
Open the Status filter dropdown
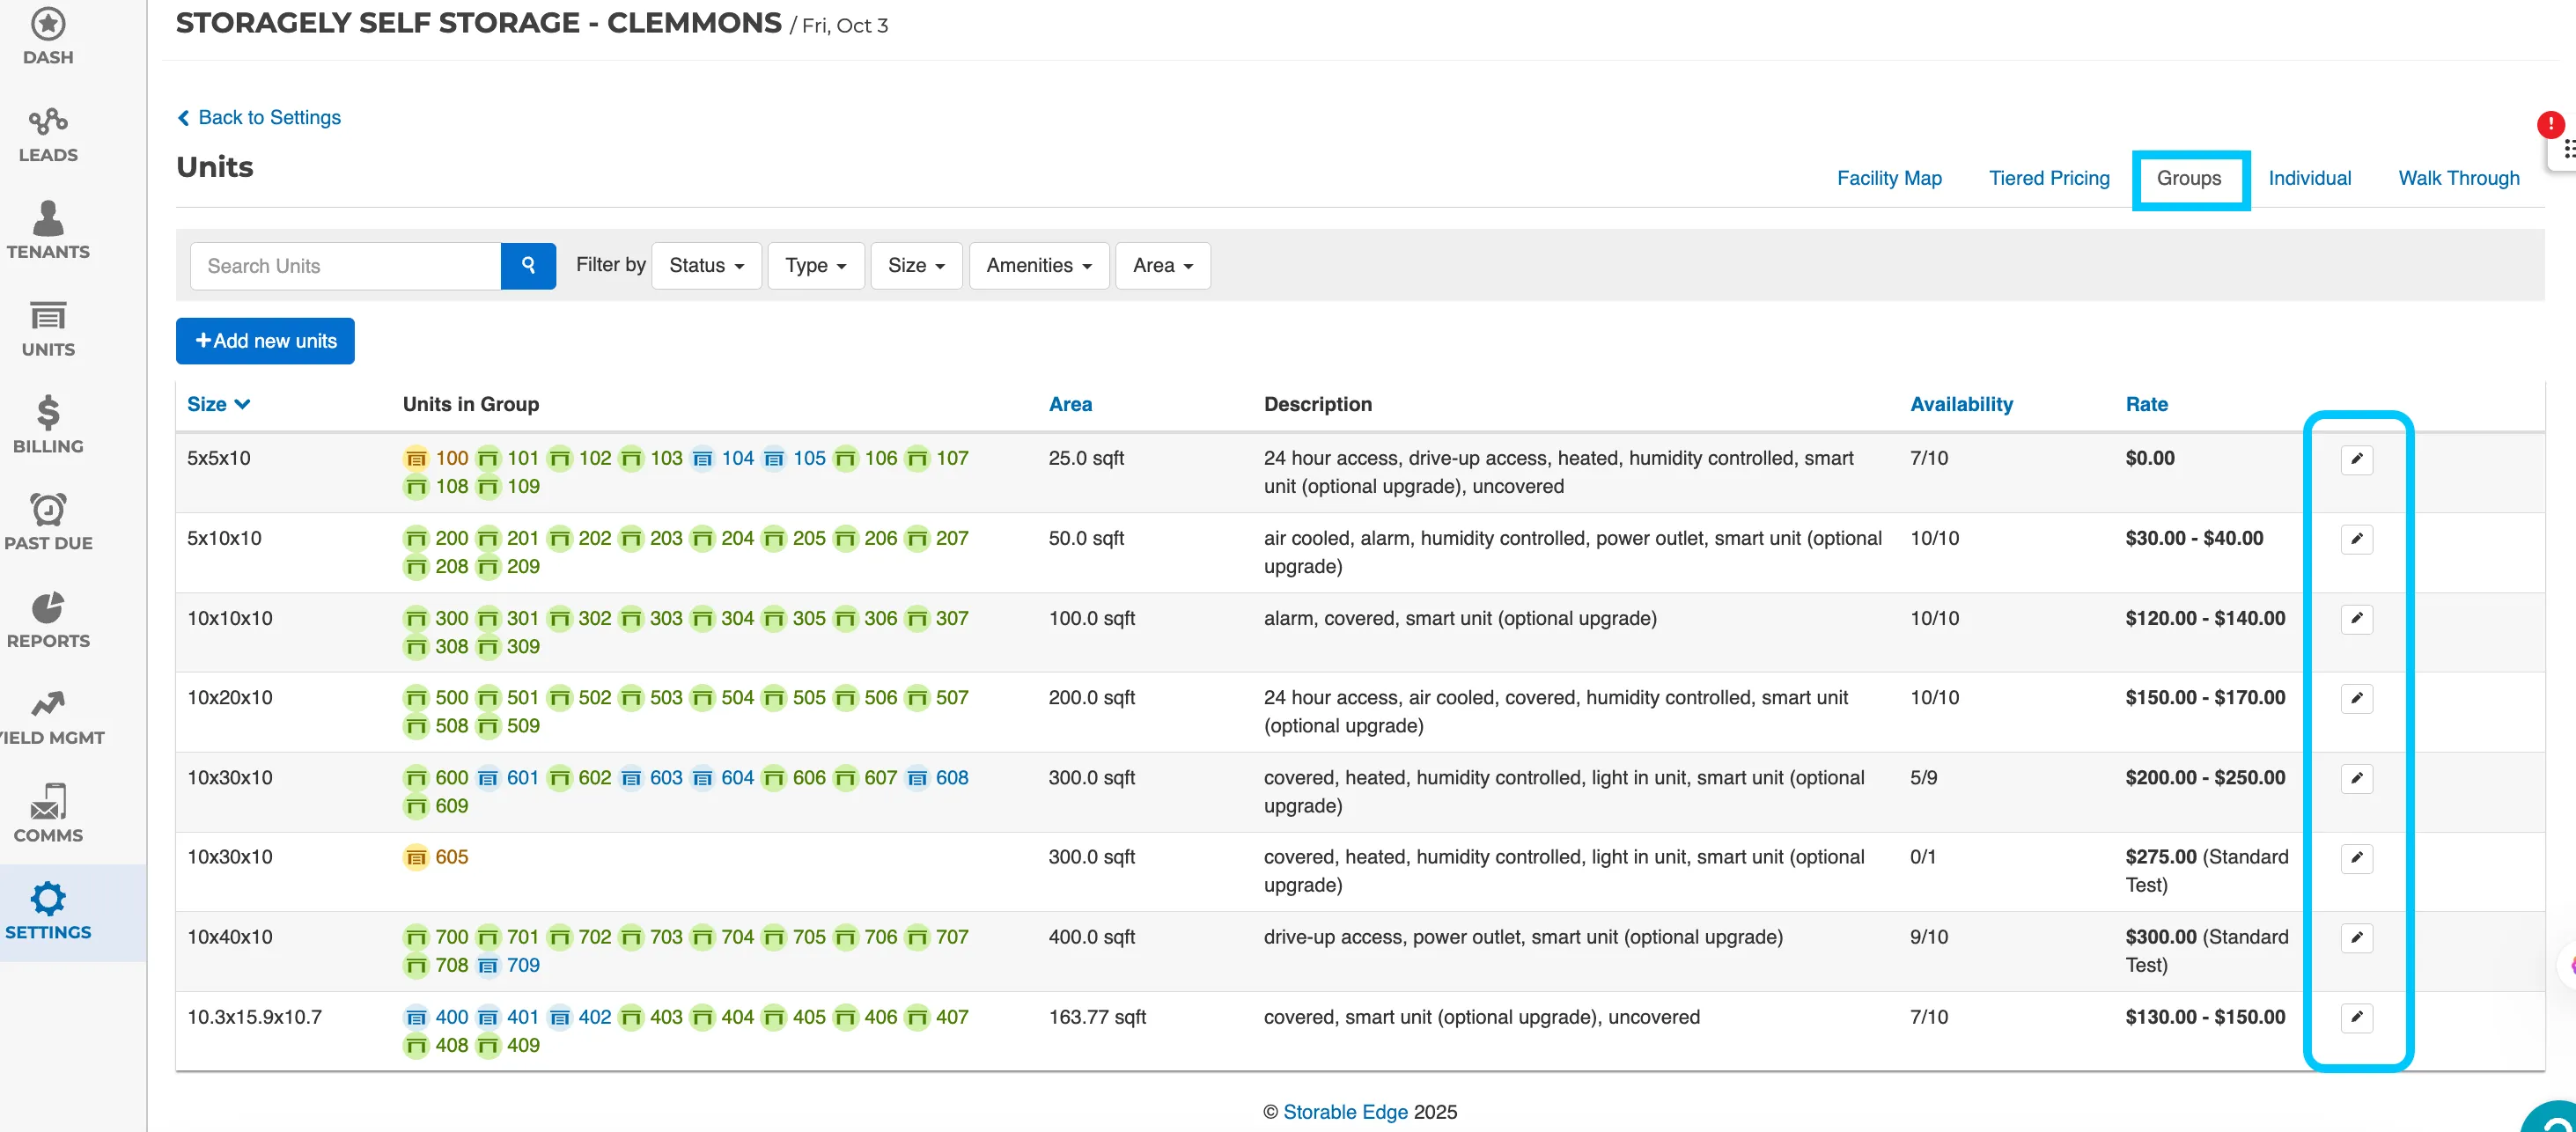coord(706,265)
